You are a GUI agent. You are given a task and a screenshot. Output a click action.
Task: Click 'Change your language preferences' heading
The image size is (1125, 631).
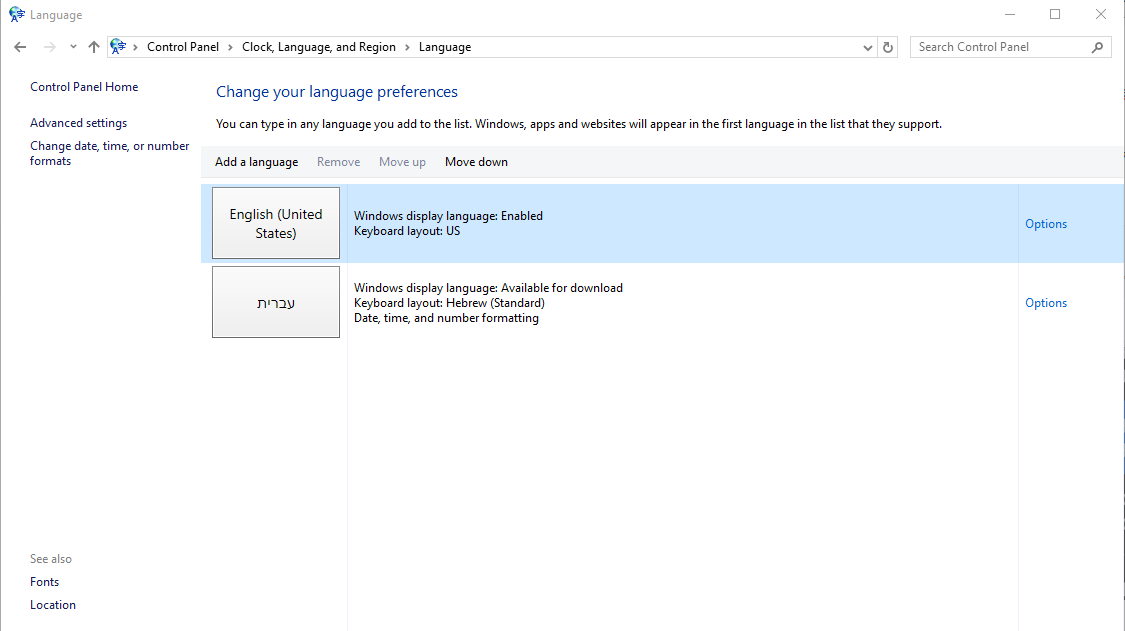click(336, 92)
